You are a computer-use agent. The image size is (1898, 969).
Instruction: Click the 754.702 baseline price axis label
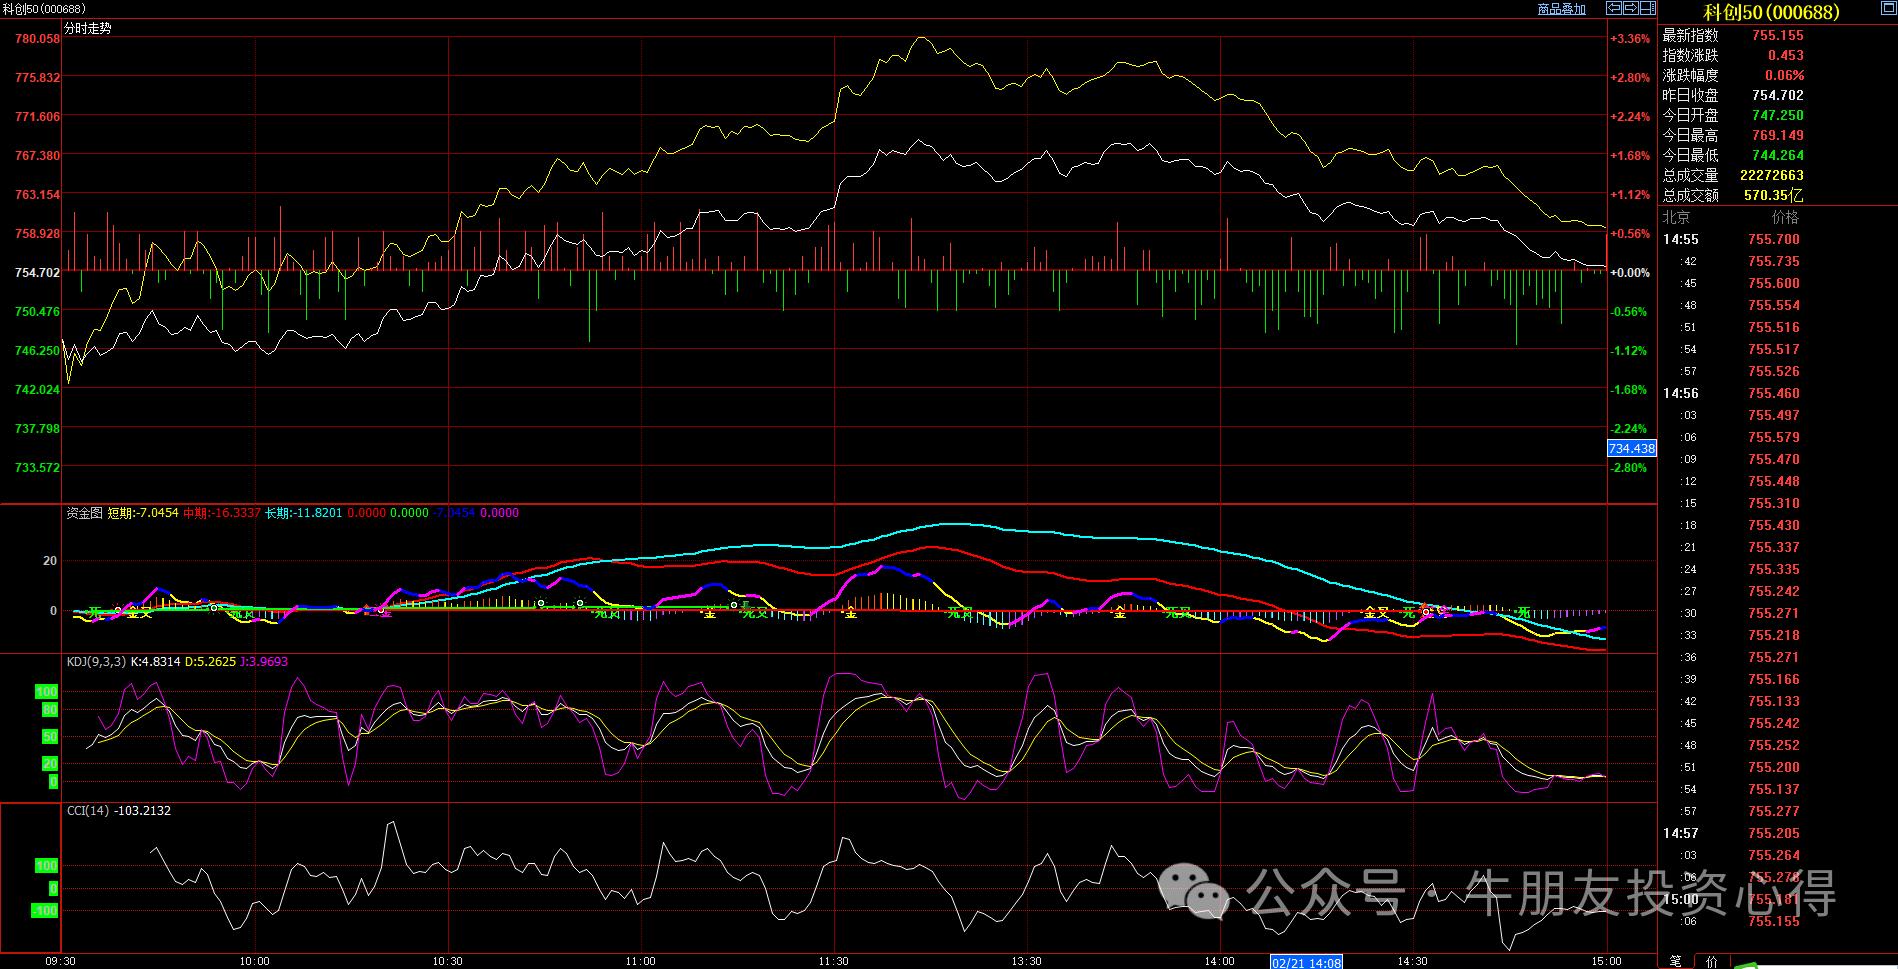tap(37, 273)
